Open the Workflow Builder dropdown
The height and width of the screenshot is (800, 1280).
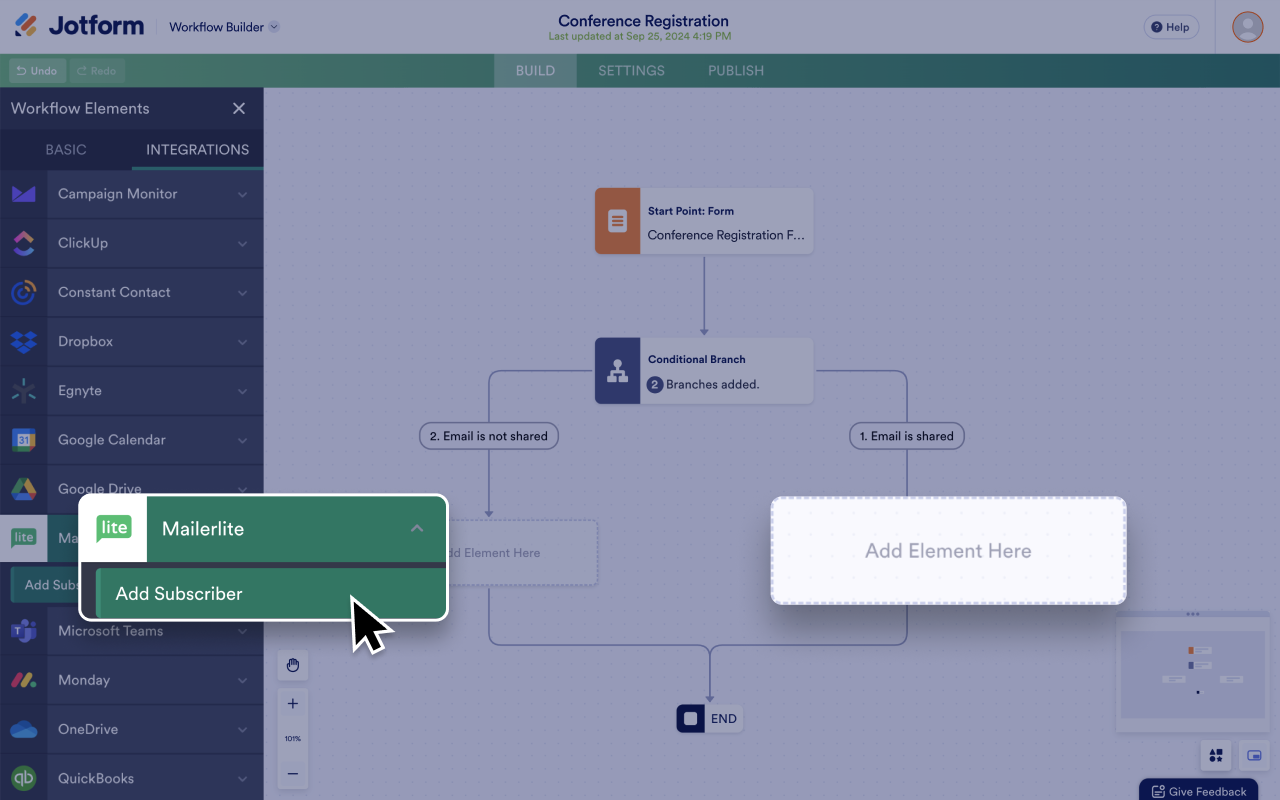tap(224, 27)
